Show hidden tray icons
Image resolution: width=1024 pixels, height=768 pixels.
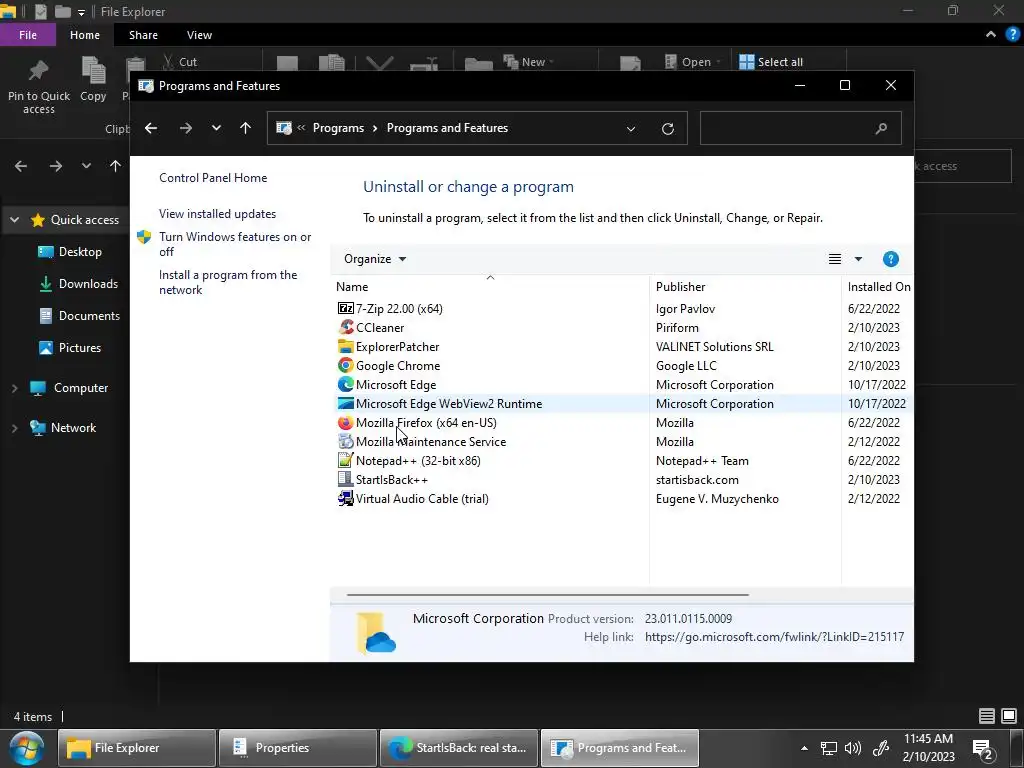tap(804, 748)
